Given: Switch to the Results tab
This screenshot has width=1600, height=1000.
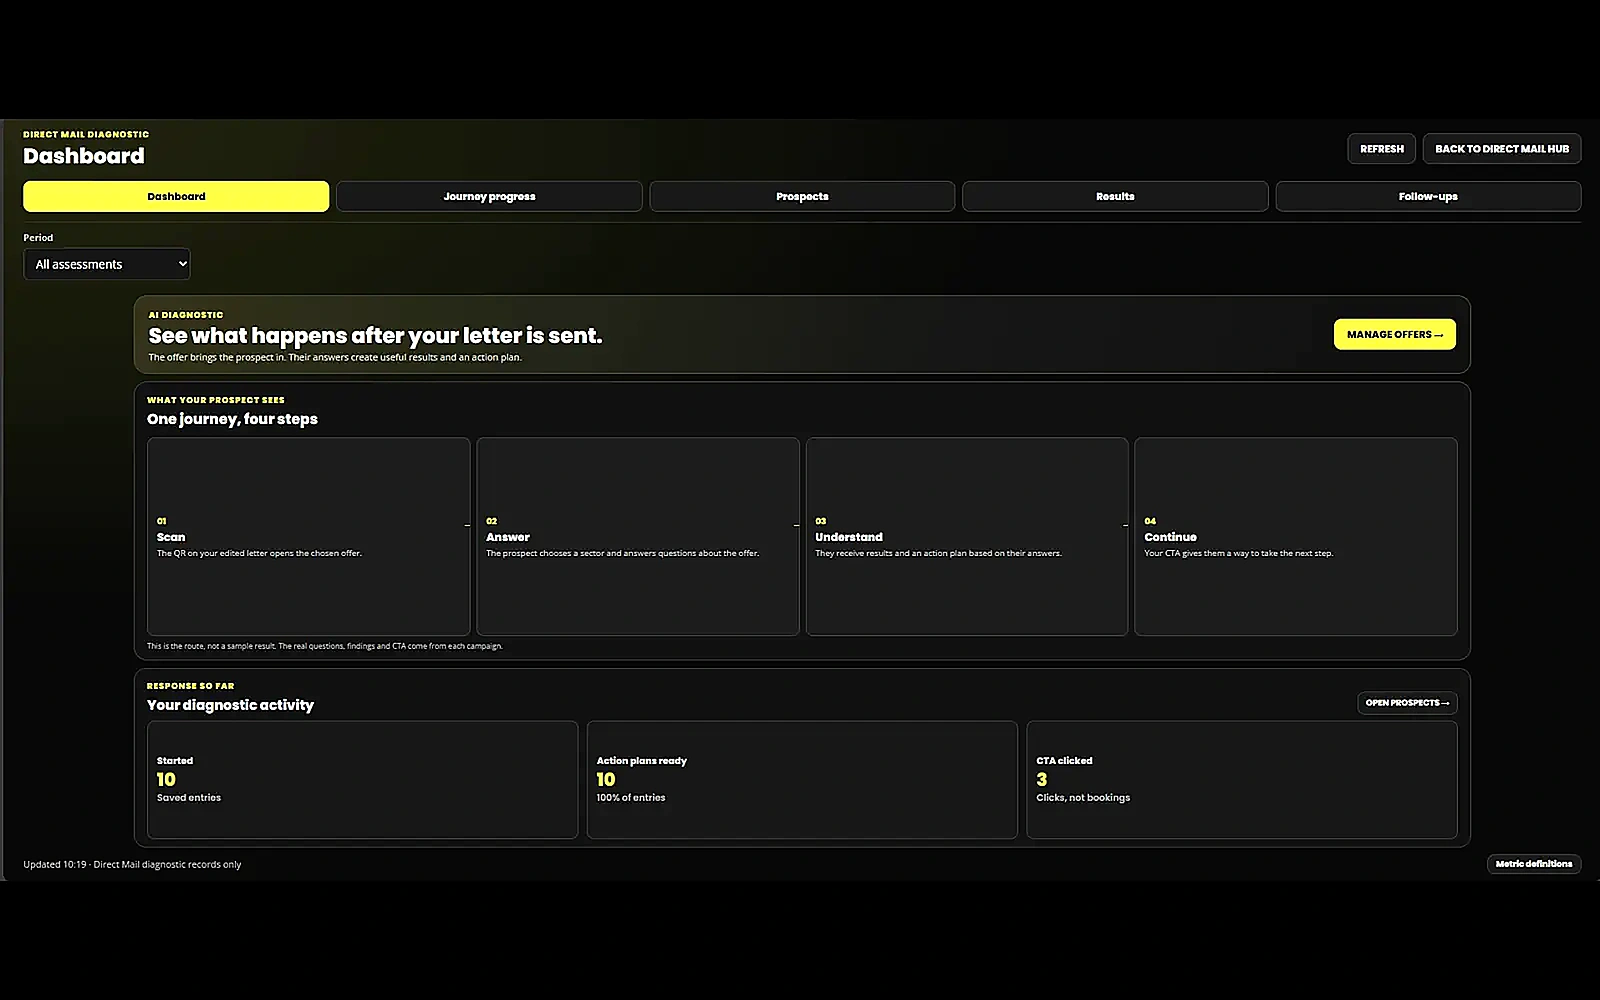Looking at the screenshot, I should point(1115,196).
